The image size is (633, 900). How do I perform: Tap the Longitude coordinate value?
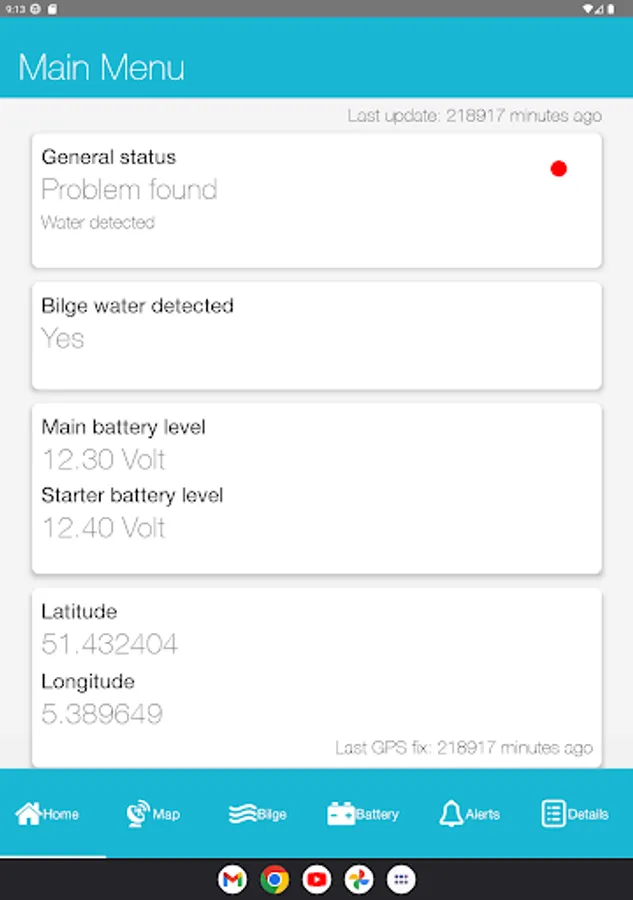coord(102,714)
